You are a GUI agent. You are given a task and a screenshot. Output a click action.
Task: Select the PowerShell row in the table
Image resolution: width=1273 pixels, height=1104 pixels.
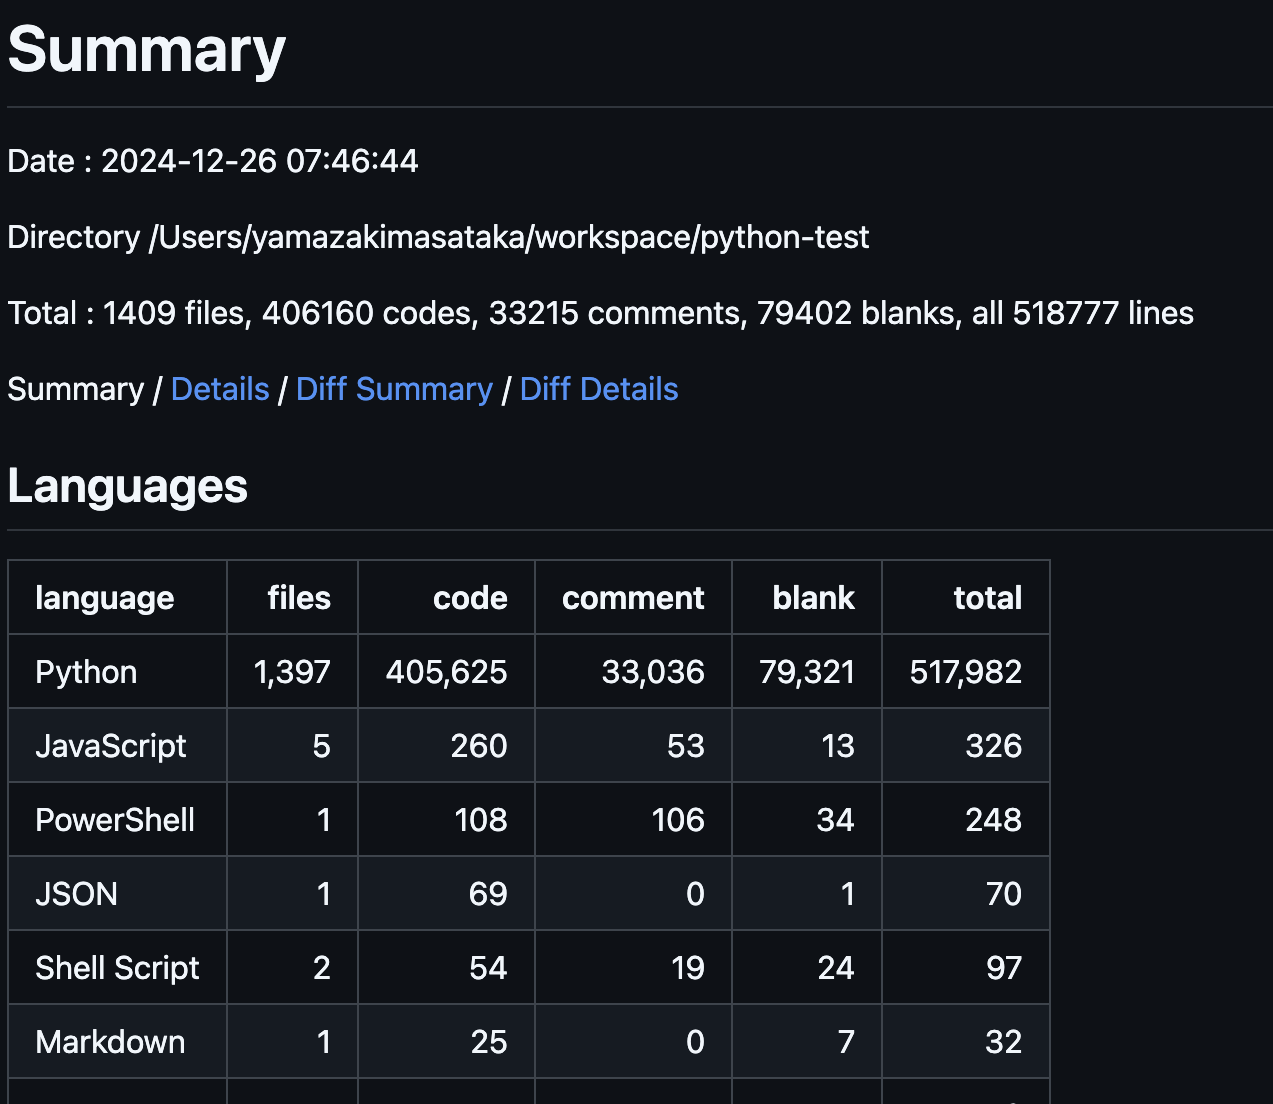[115, 819]
